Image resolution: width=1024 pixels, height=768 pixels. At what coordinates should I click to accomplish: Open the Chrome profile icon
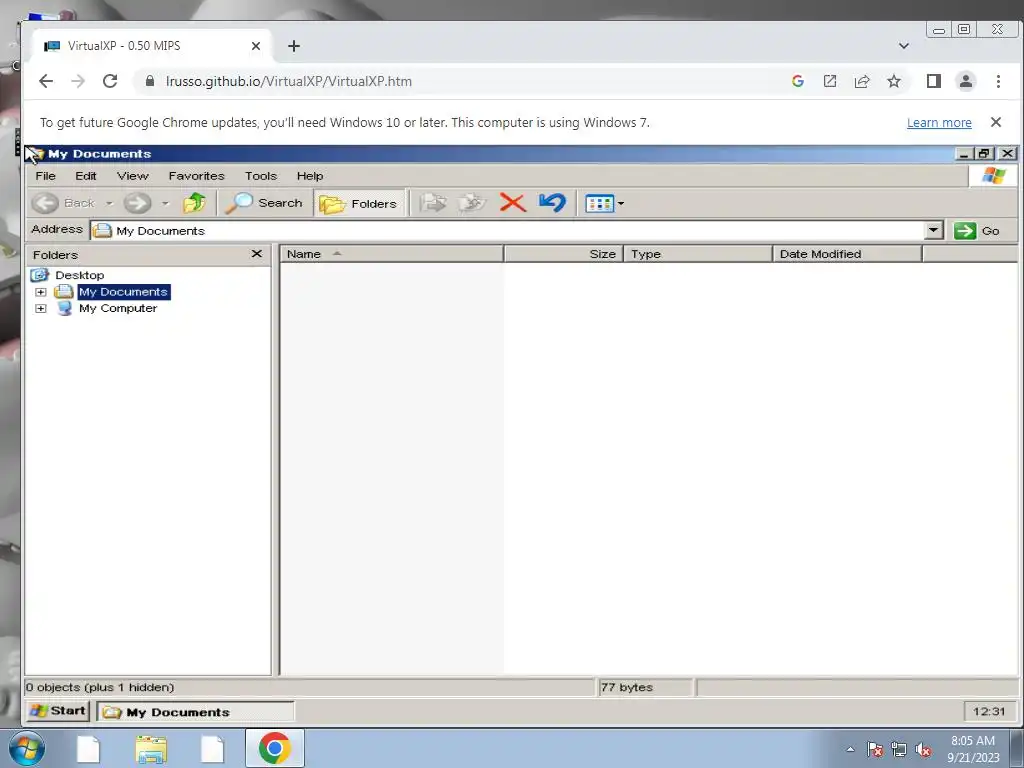pos(965,81)
